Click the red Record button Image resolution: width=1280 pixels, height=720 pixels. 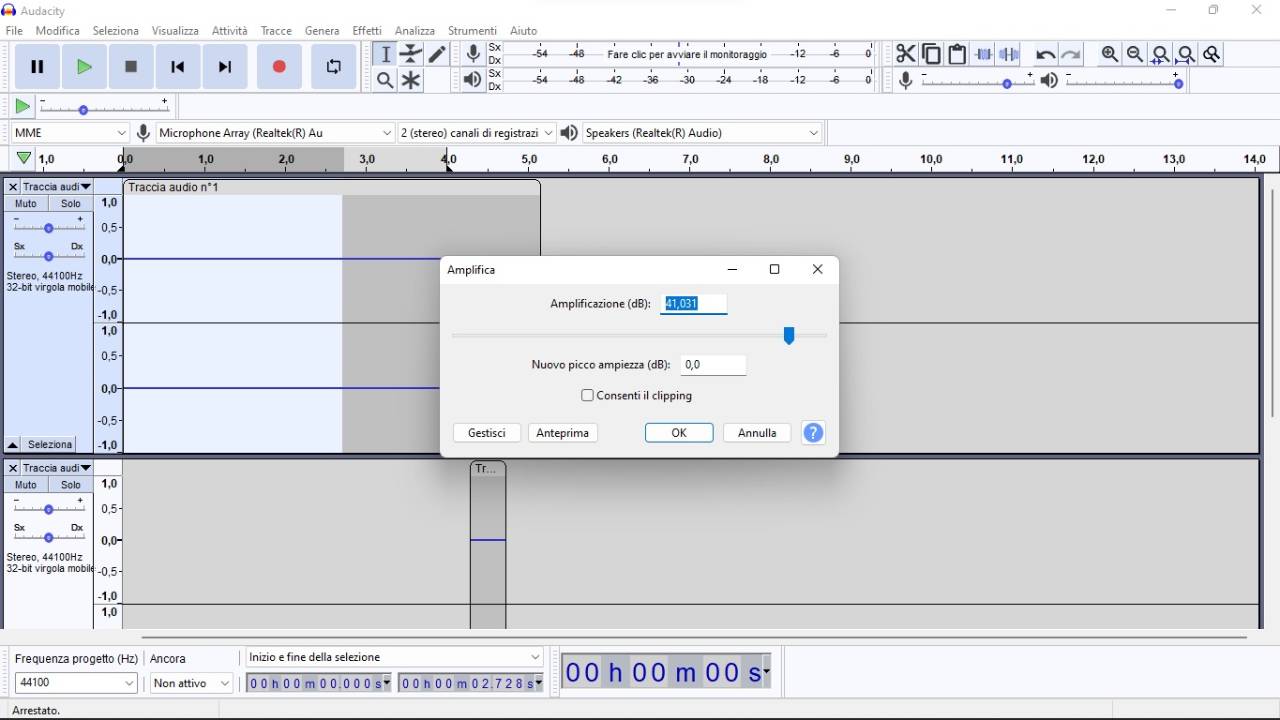pos(279,66)
